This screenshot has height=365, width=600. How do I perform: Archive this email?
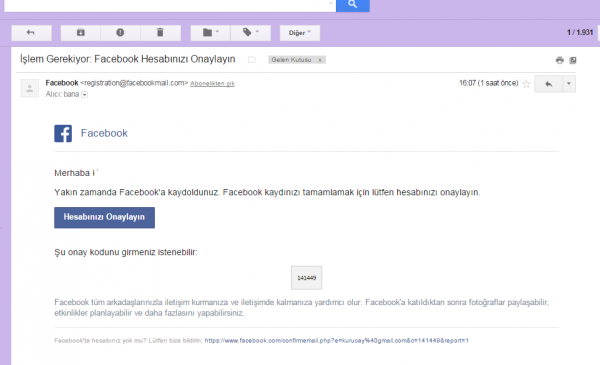pos(81,33)
